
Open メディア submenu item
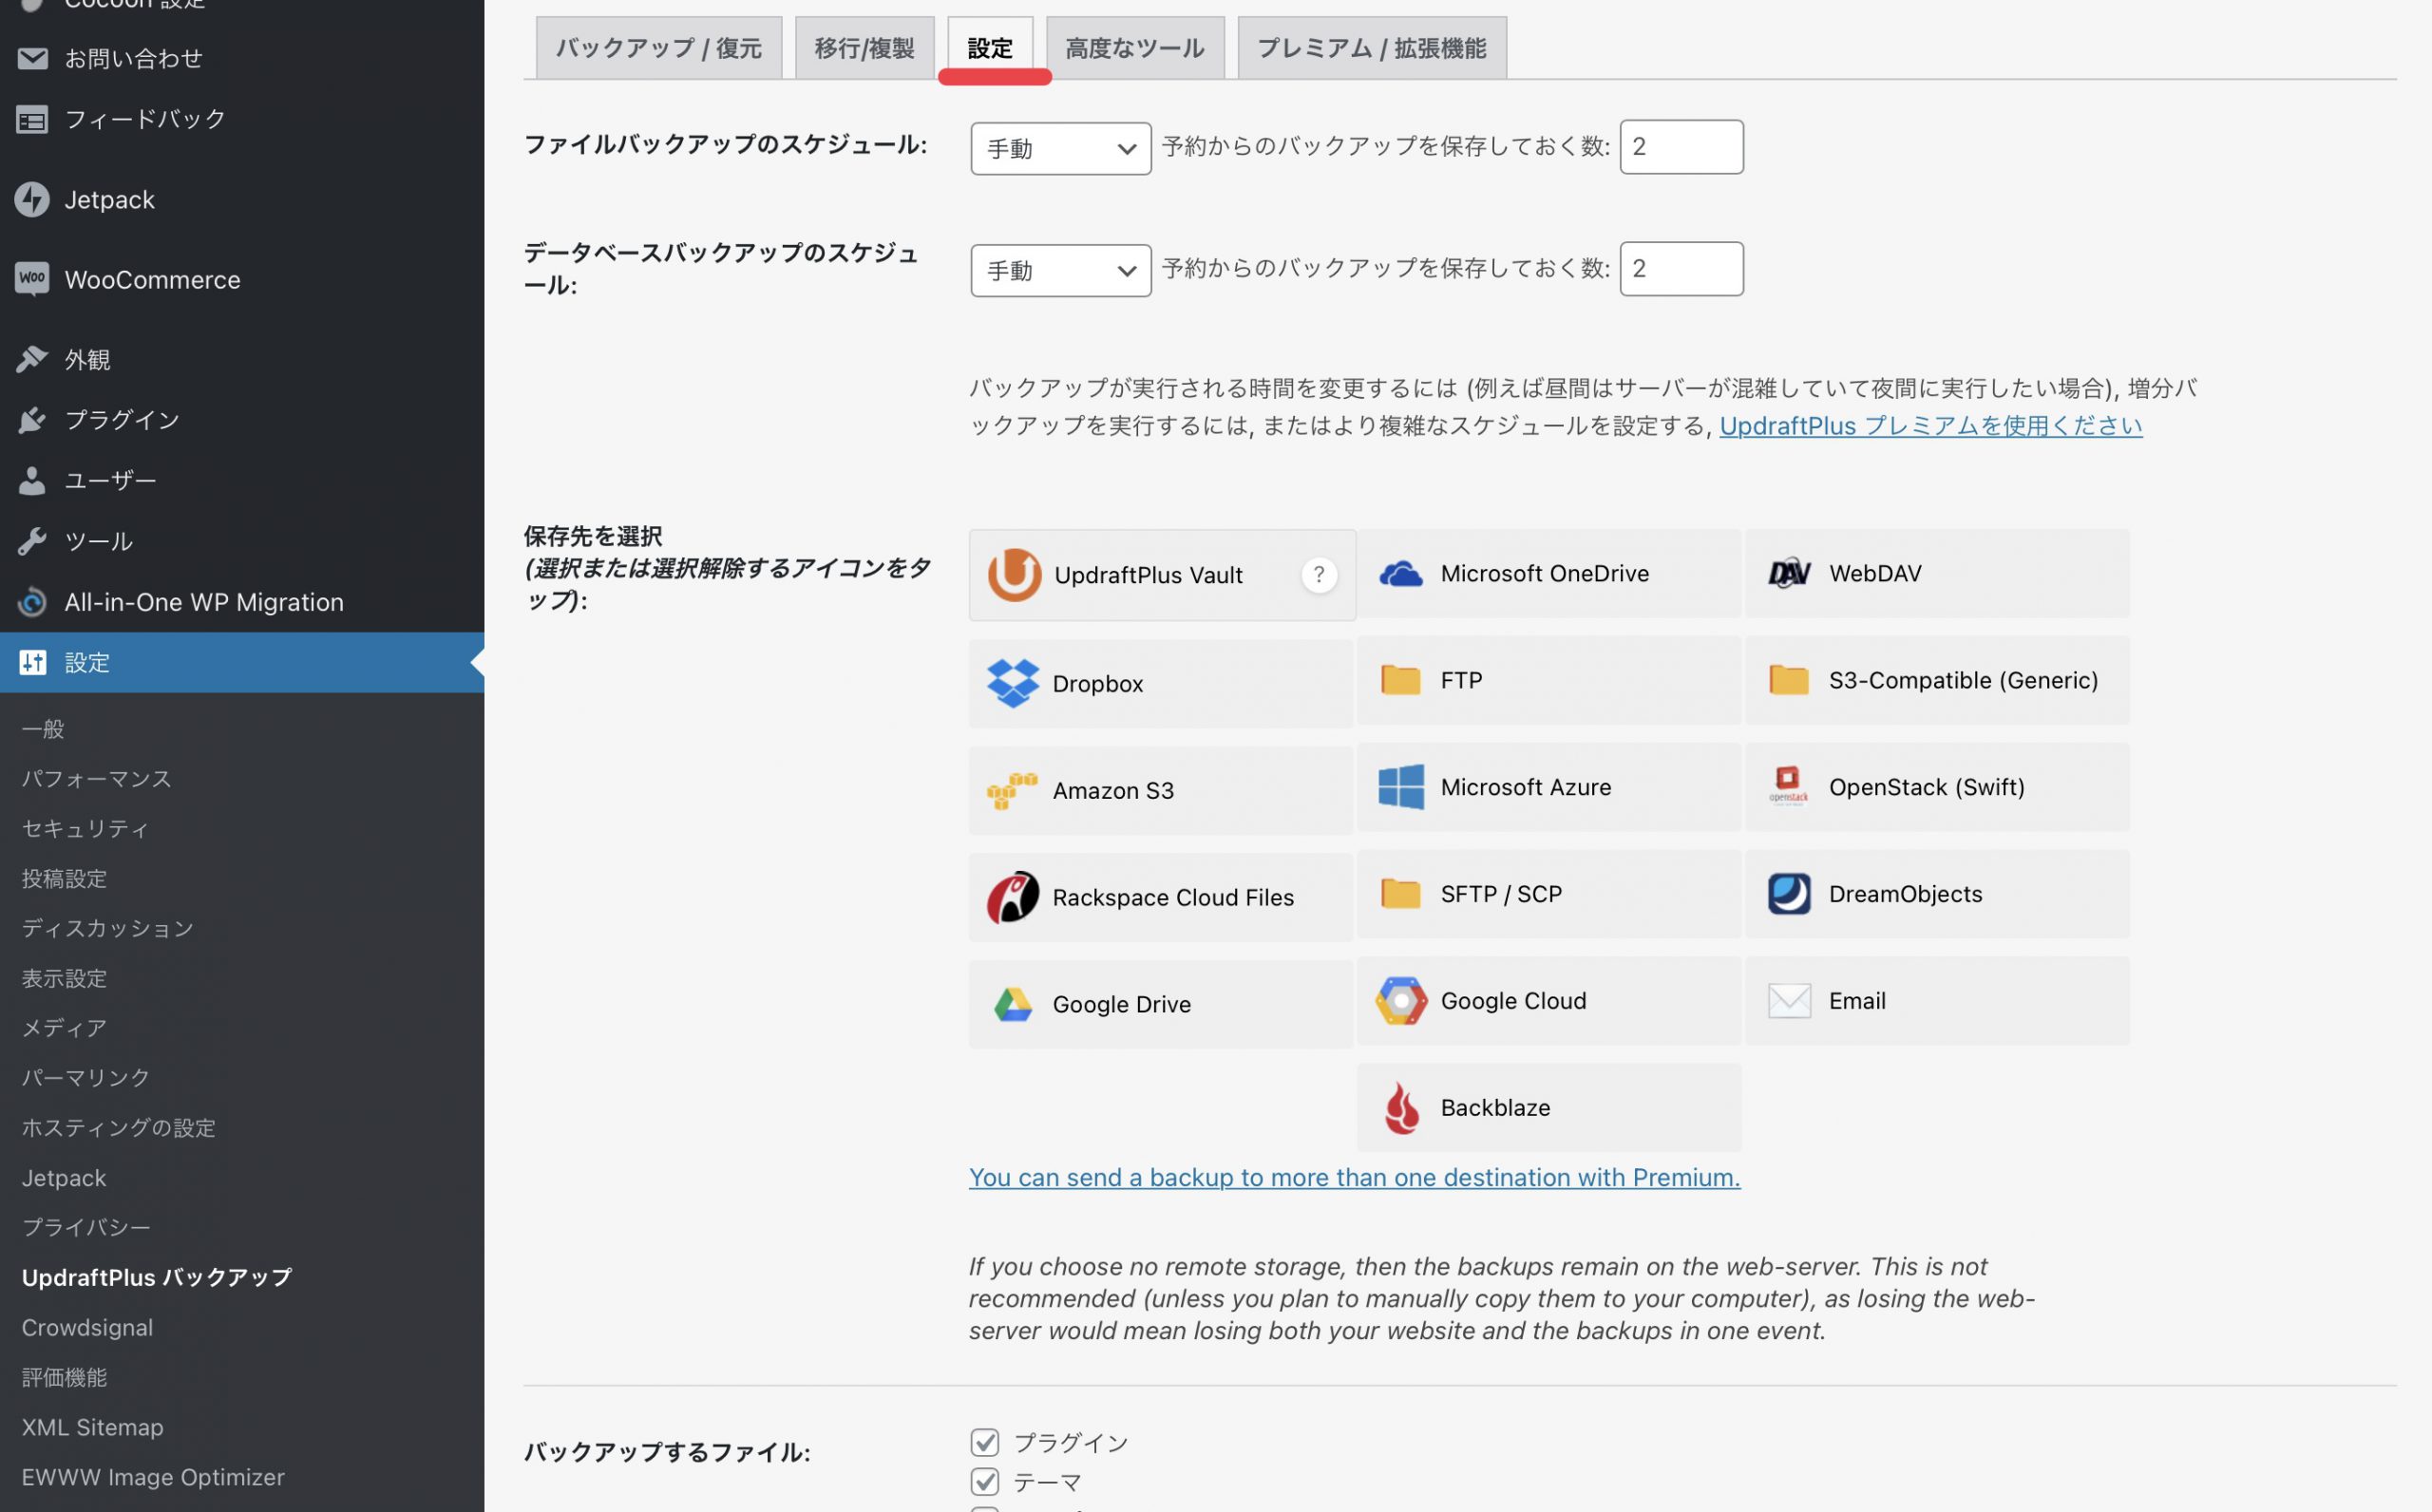click(64, 1028)
